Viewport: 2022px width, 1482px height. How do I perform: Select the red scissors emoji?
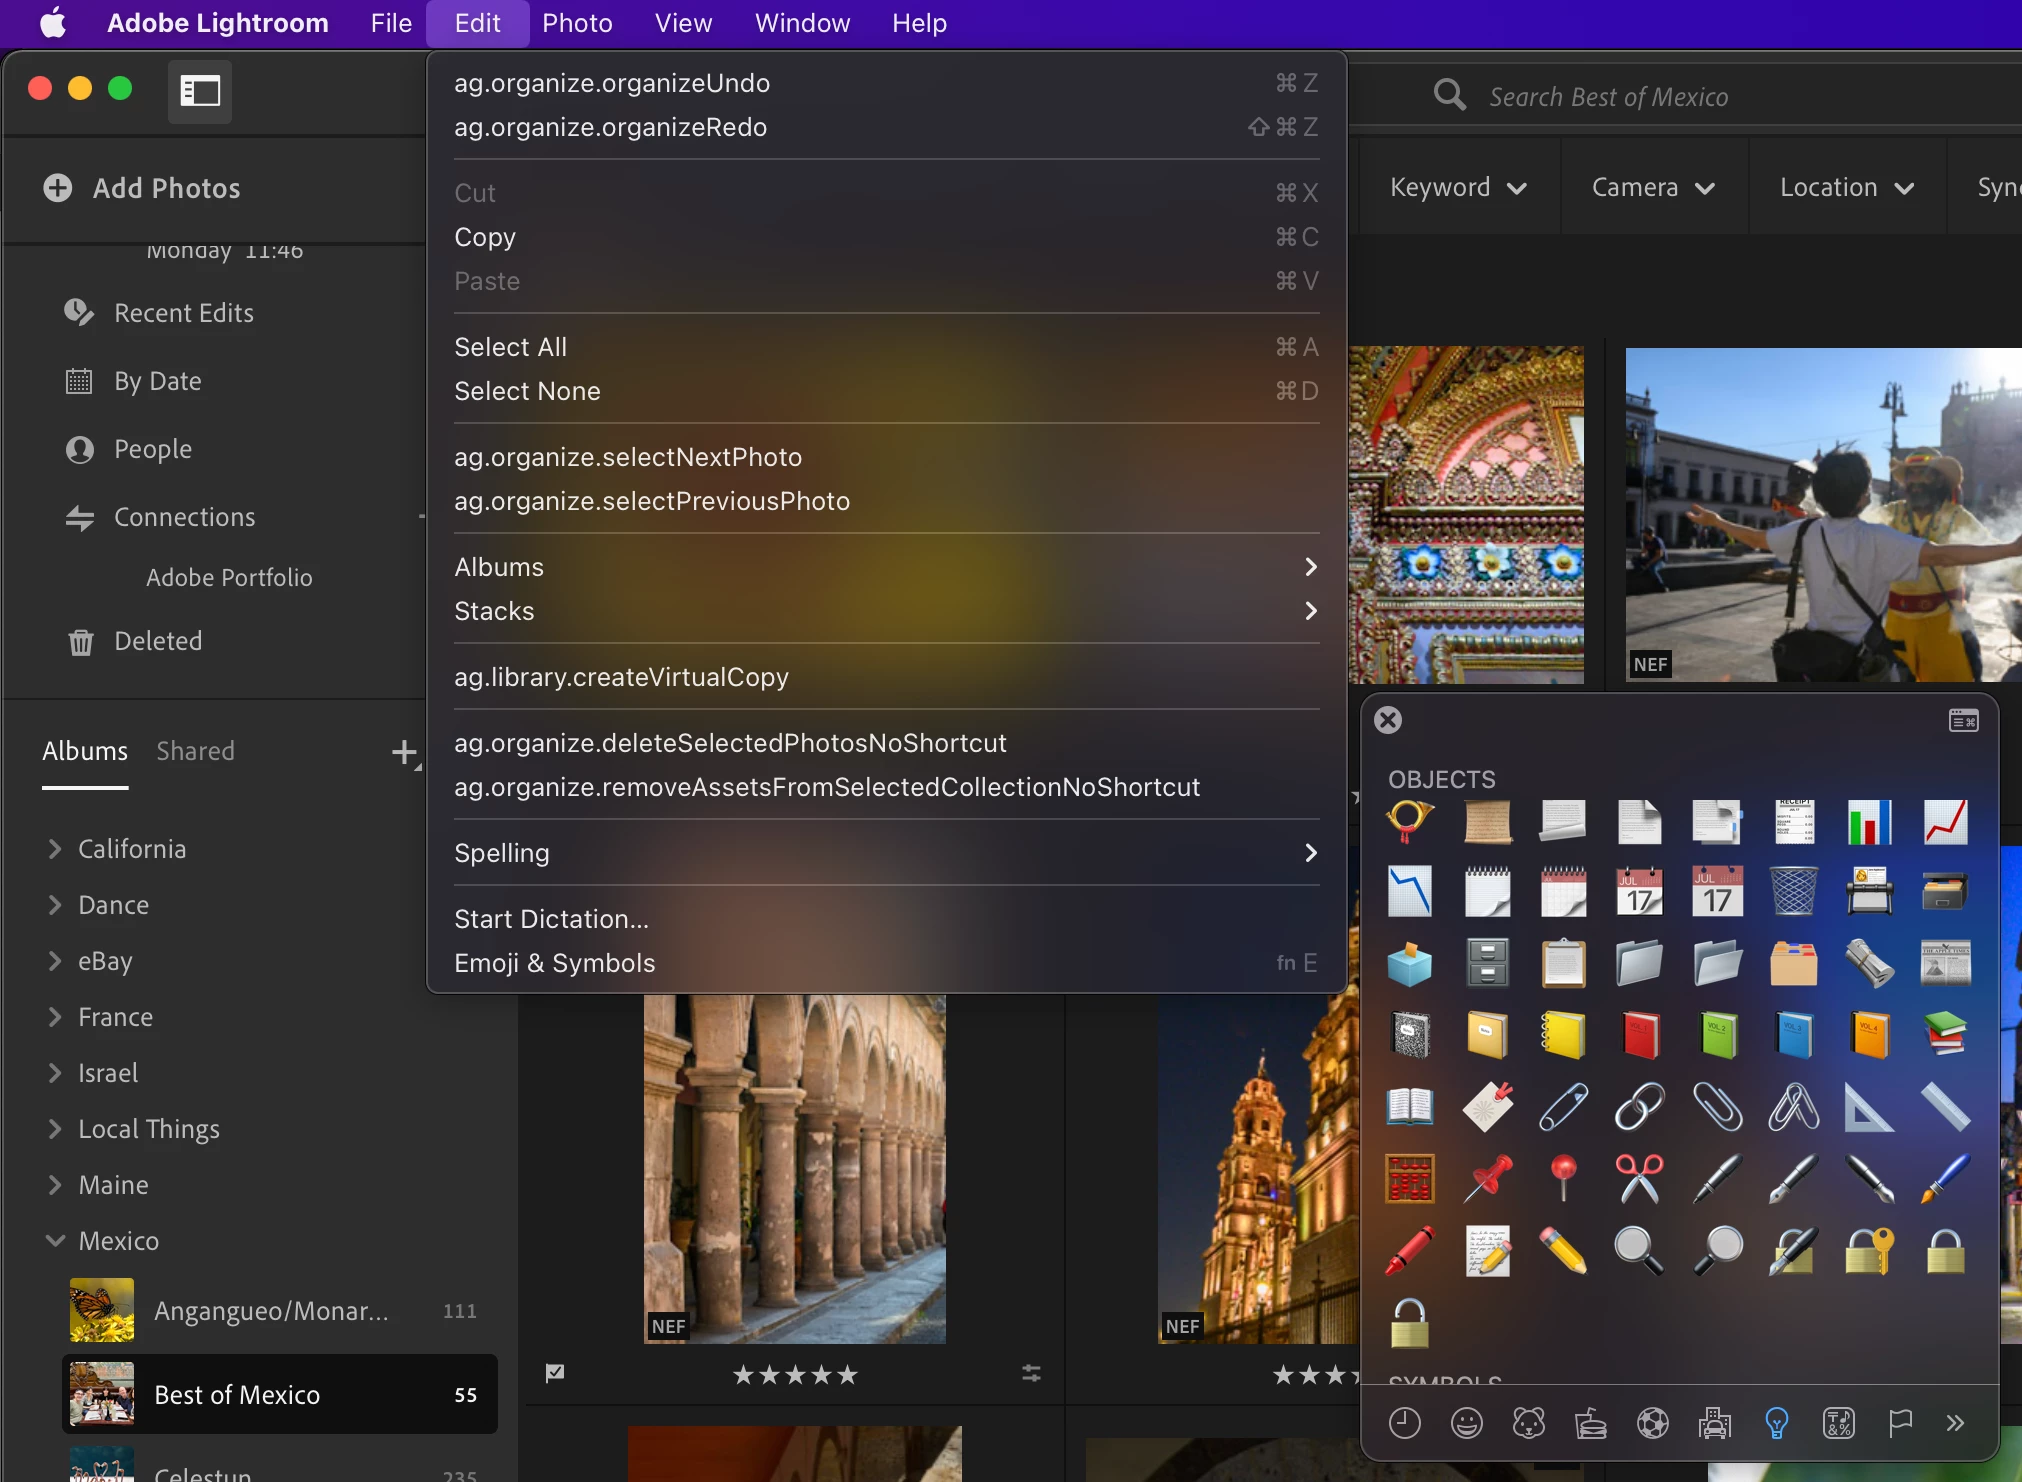point(1639,1178)
